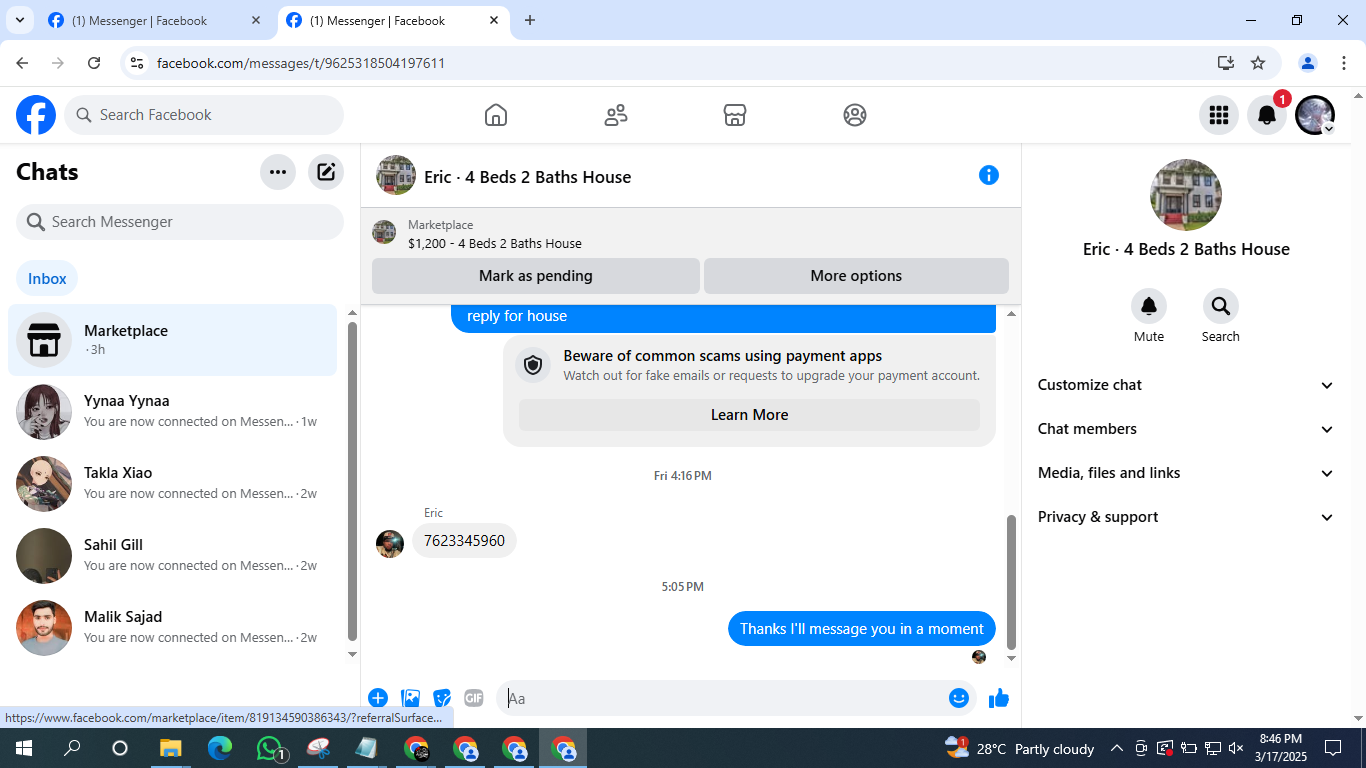The height and width of the screenshot is (768, 1366).
Task: Click the install app icon in address bar
Action: coord(1226,63)
